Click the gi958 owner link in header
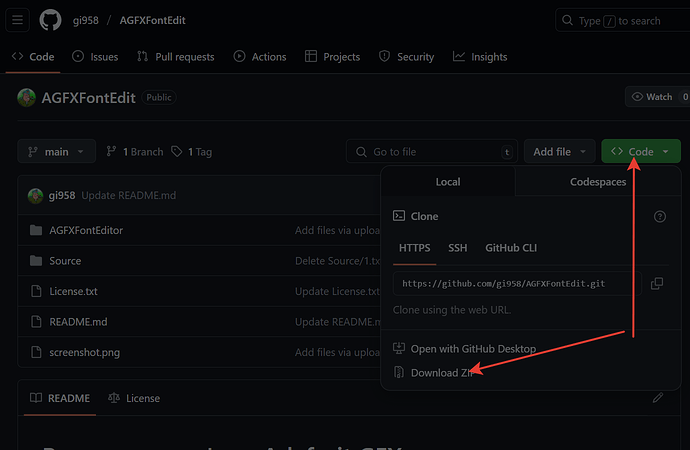The image size is (690, 450). coord(86,20)
